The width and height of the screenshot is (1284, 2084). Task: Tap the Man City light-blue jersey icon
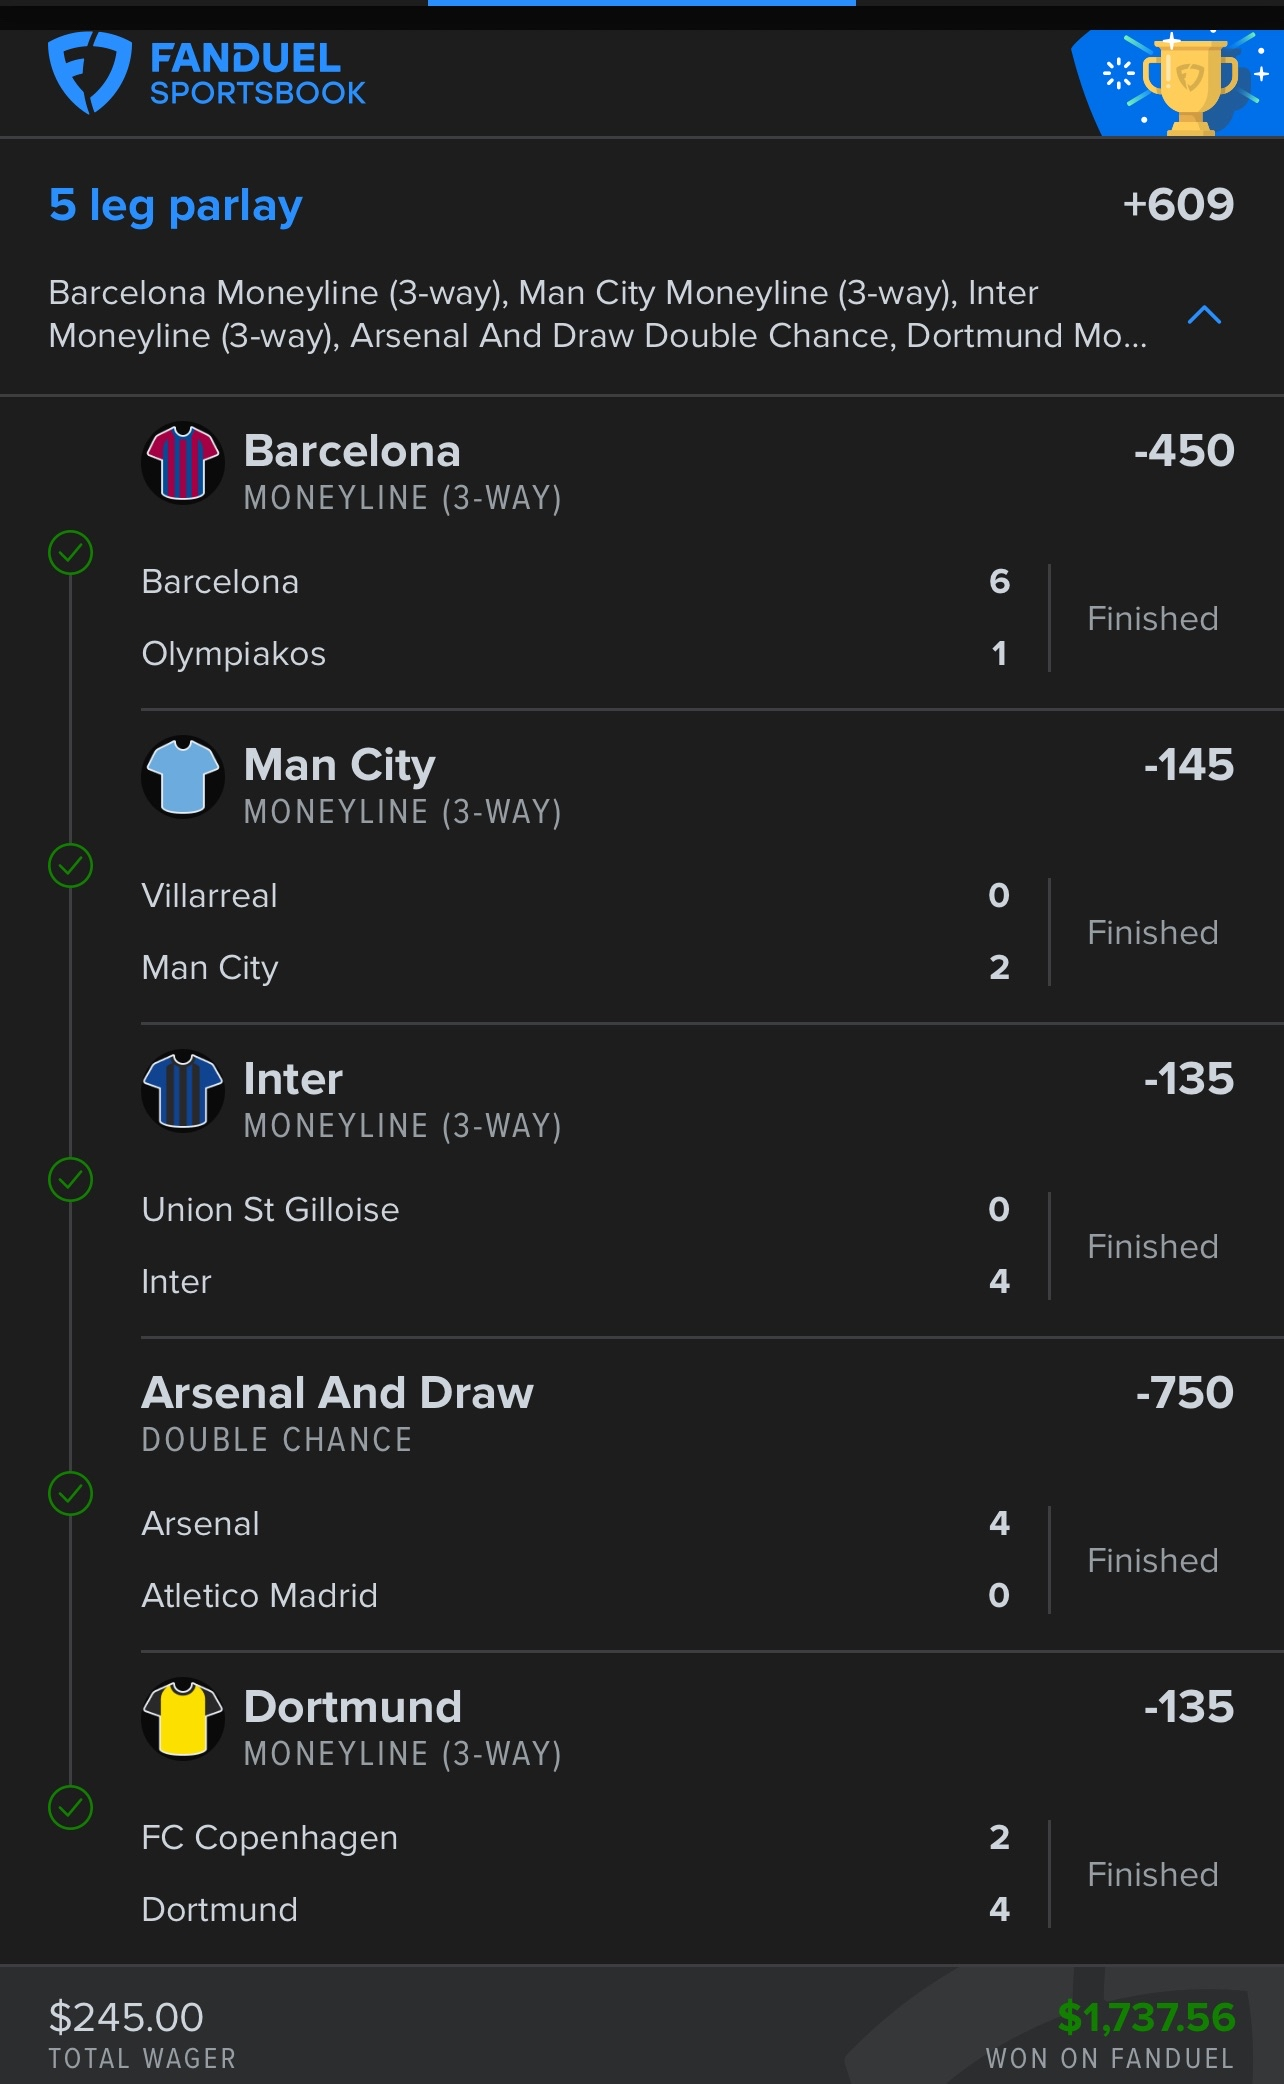pyautogui.click(x=182, y=777)
